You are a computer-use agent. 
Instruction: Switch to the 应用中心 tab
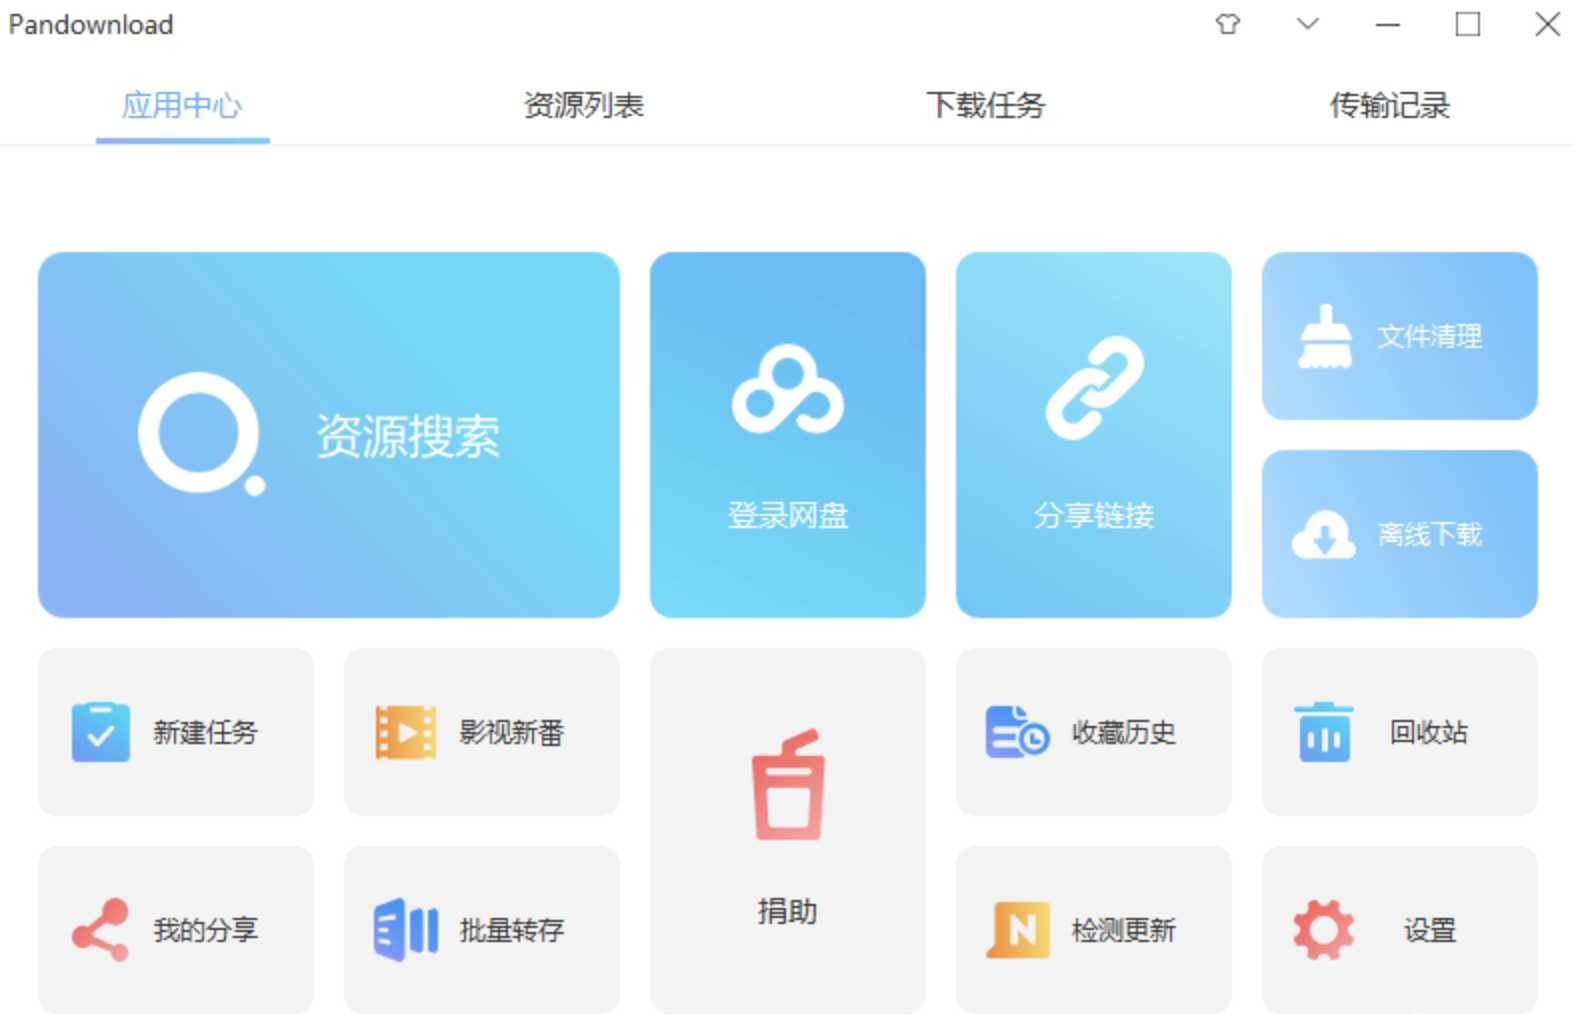point(182,105)
